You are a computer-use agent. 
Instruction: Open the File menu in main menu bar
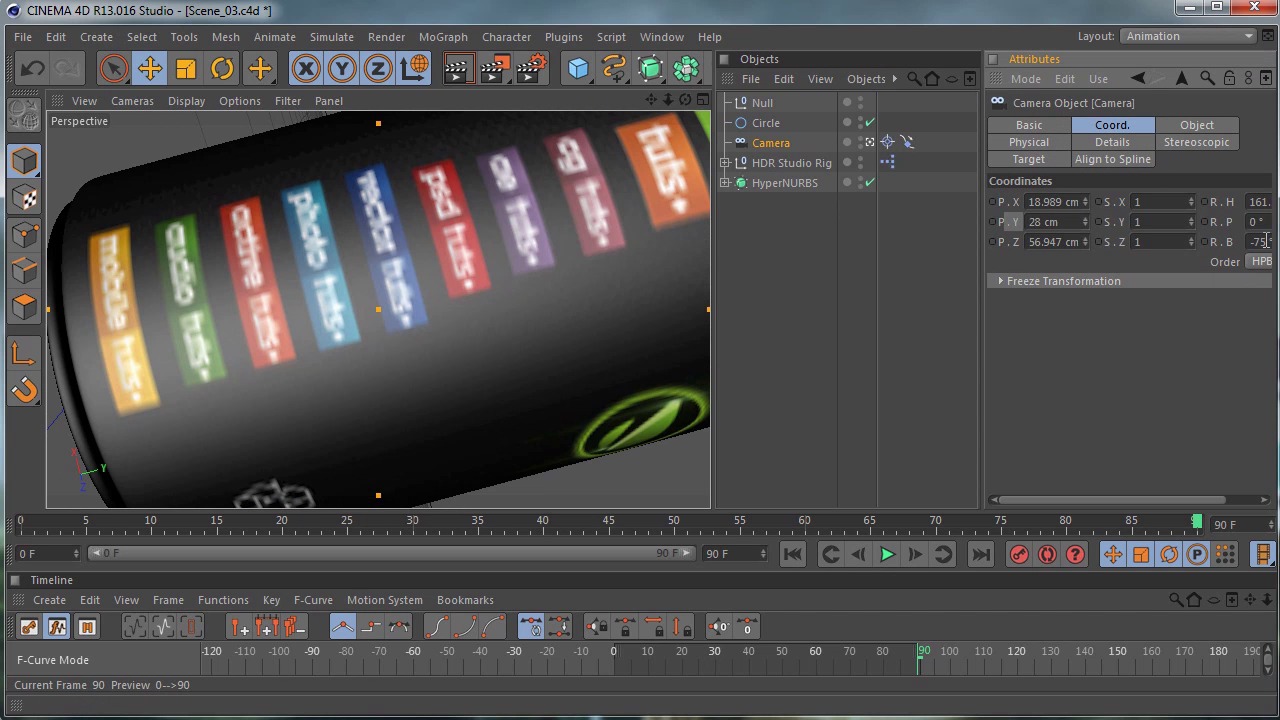22,37
